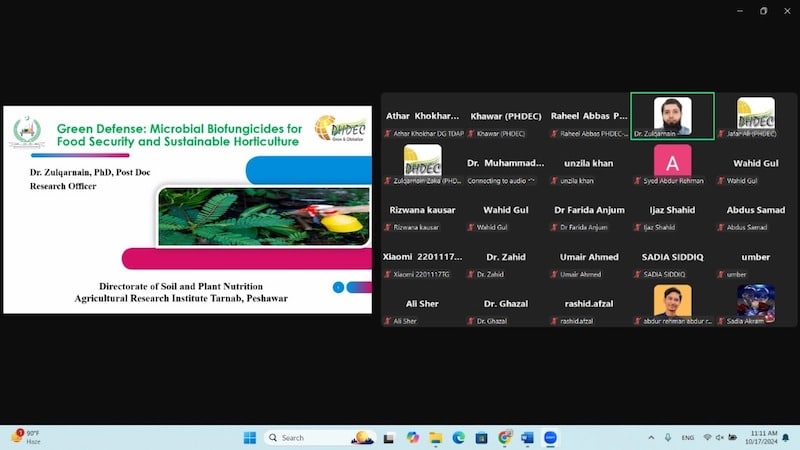Click Syed Abdur Rehman's pink avatar tile
Viewport: 800px width, 450px height.
(x=672, y=164)
